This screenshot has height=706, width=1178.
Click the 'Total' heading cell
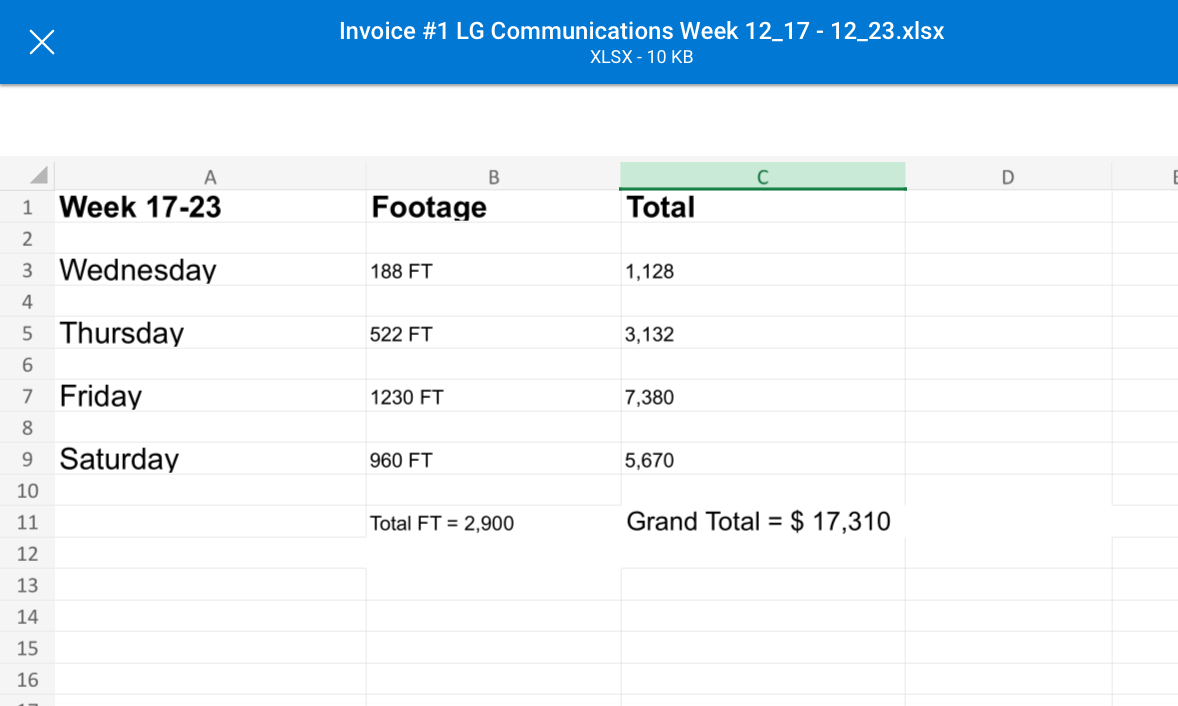point(763,207)
